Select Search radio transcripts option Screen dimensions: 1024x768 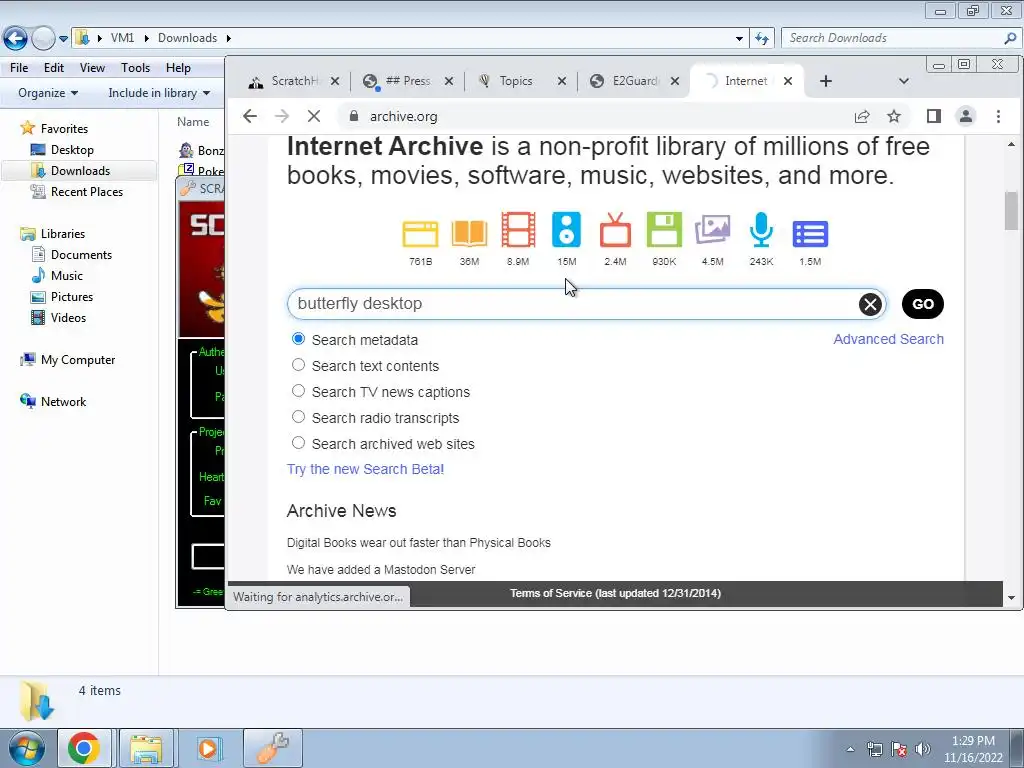click(x=298, y=417)
